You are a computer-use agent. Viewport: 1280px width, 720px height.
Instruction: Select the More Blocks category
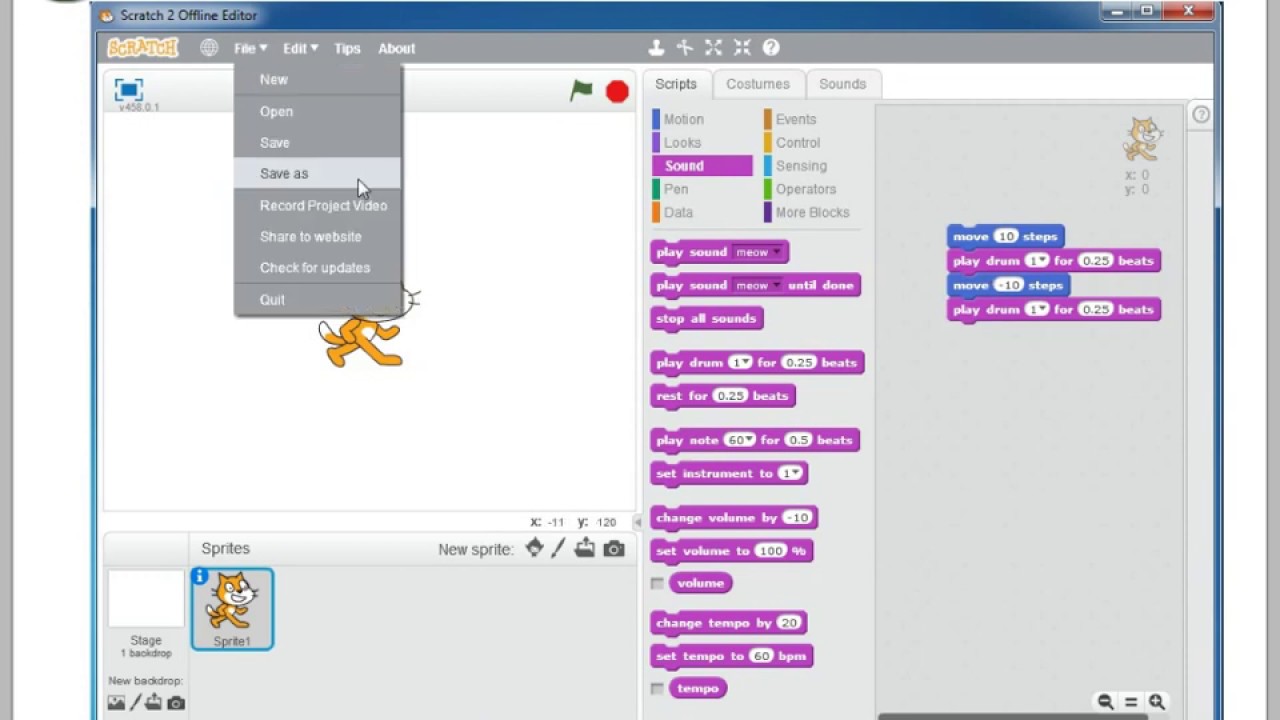814,212
